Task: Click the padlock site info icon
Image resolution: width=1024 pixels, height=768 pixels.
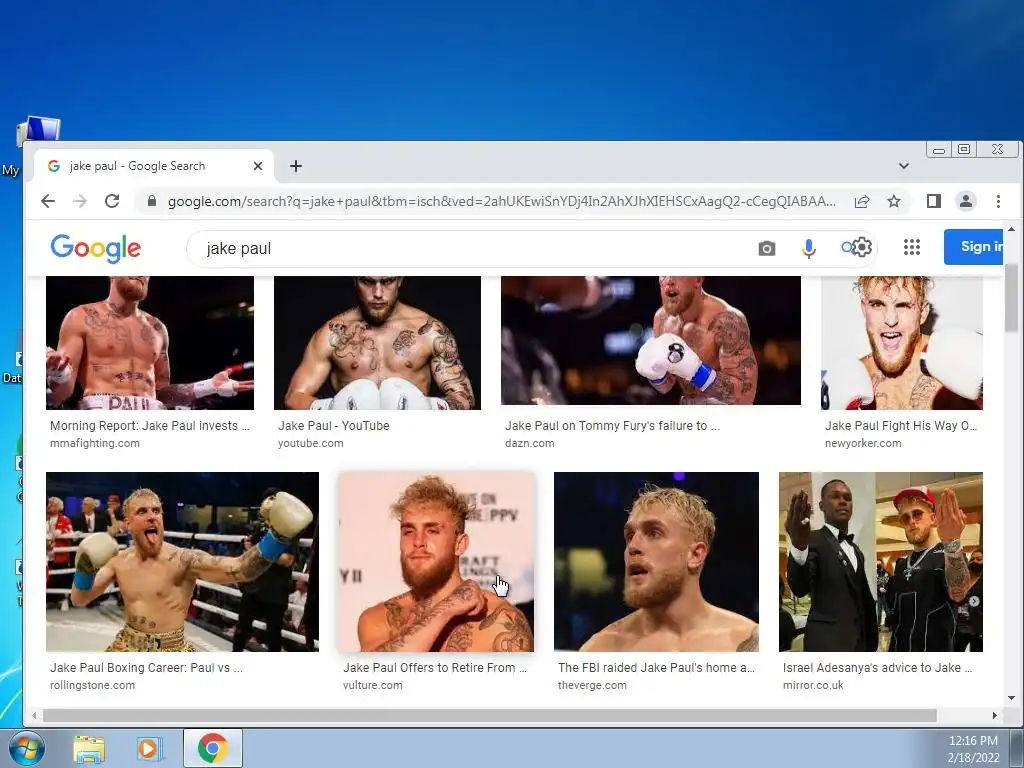Action: pyautogui.click(x=152, y=201)
